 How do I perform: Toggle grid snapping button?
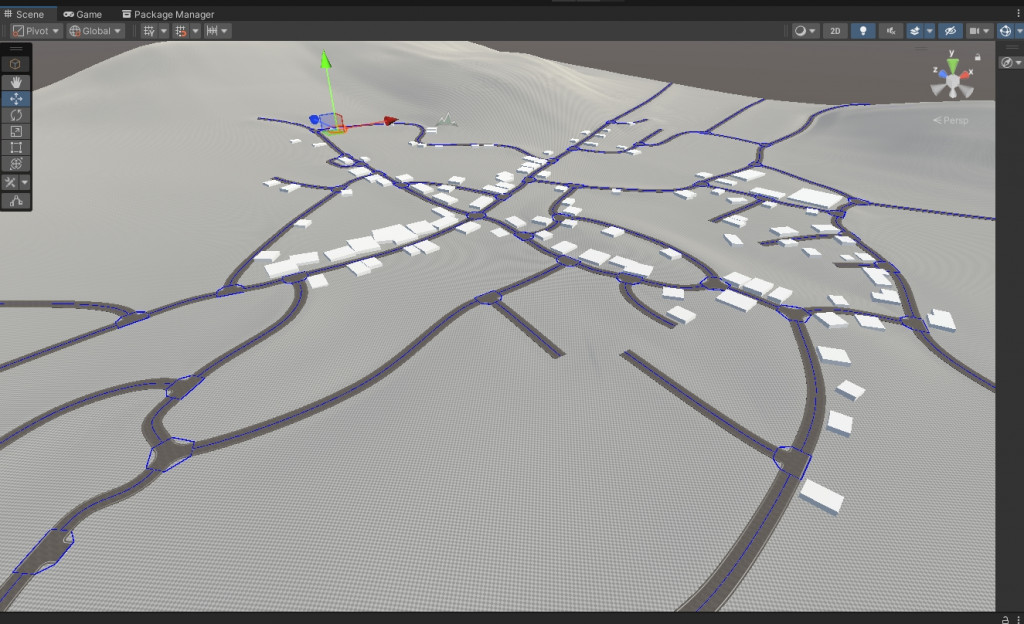(181, 31)
